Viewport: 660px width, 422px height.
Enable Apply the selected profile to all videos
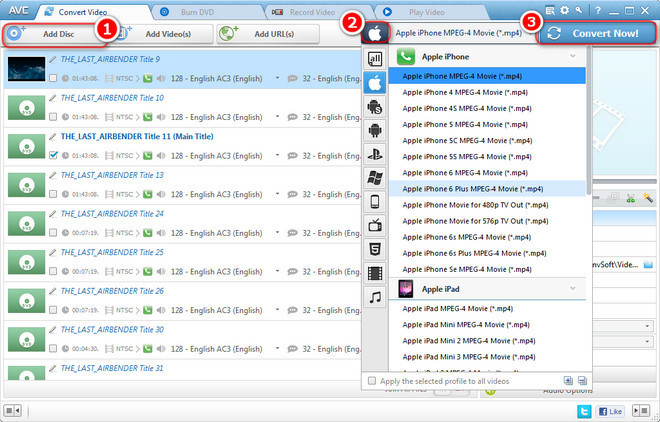(372, 381)
